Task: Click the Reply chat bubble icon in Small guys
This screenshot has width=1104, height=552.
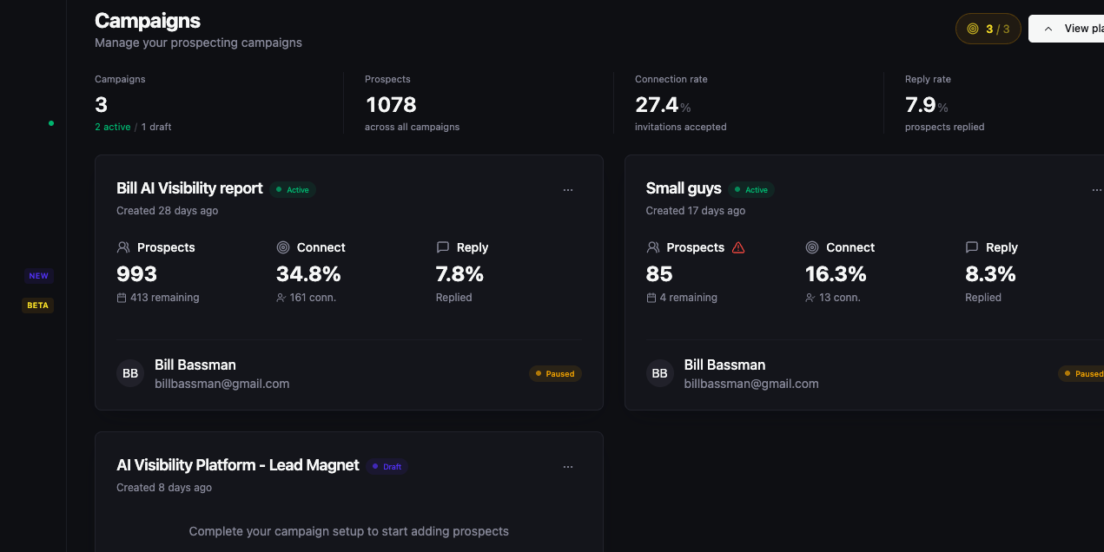Action: click(x=972, y=248)
